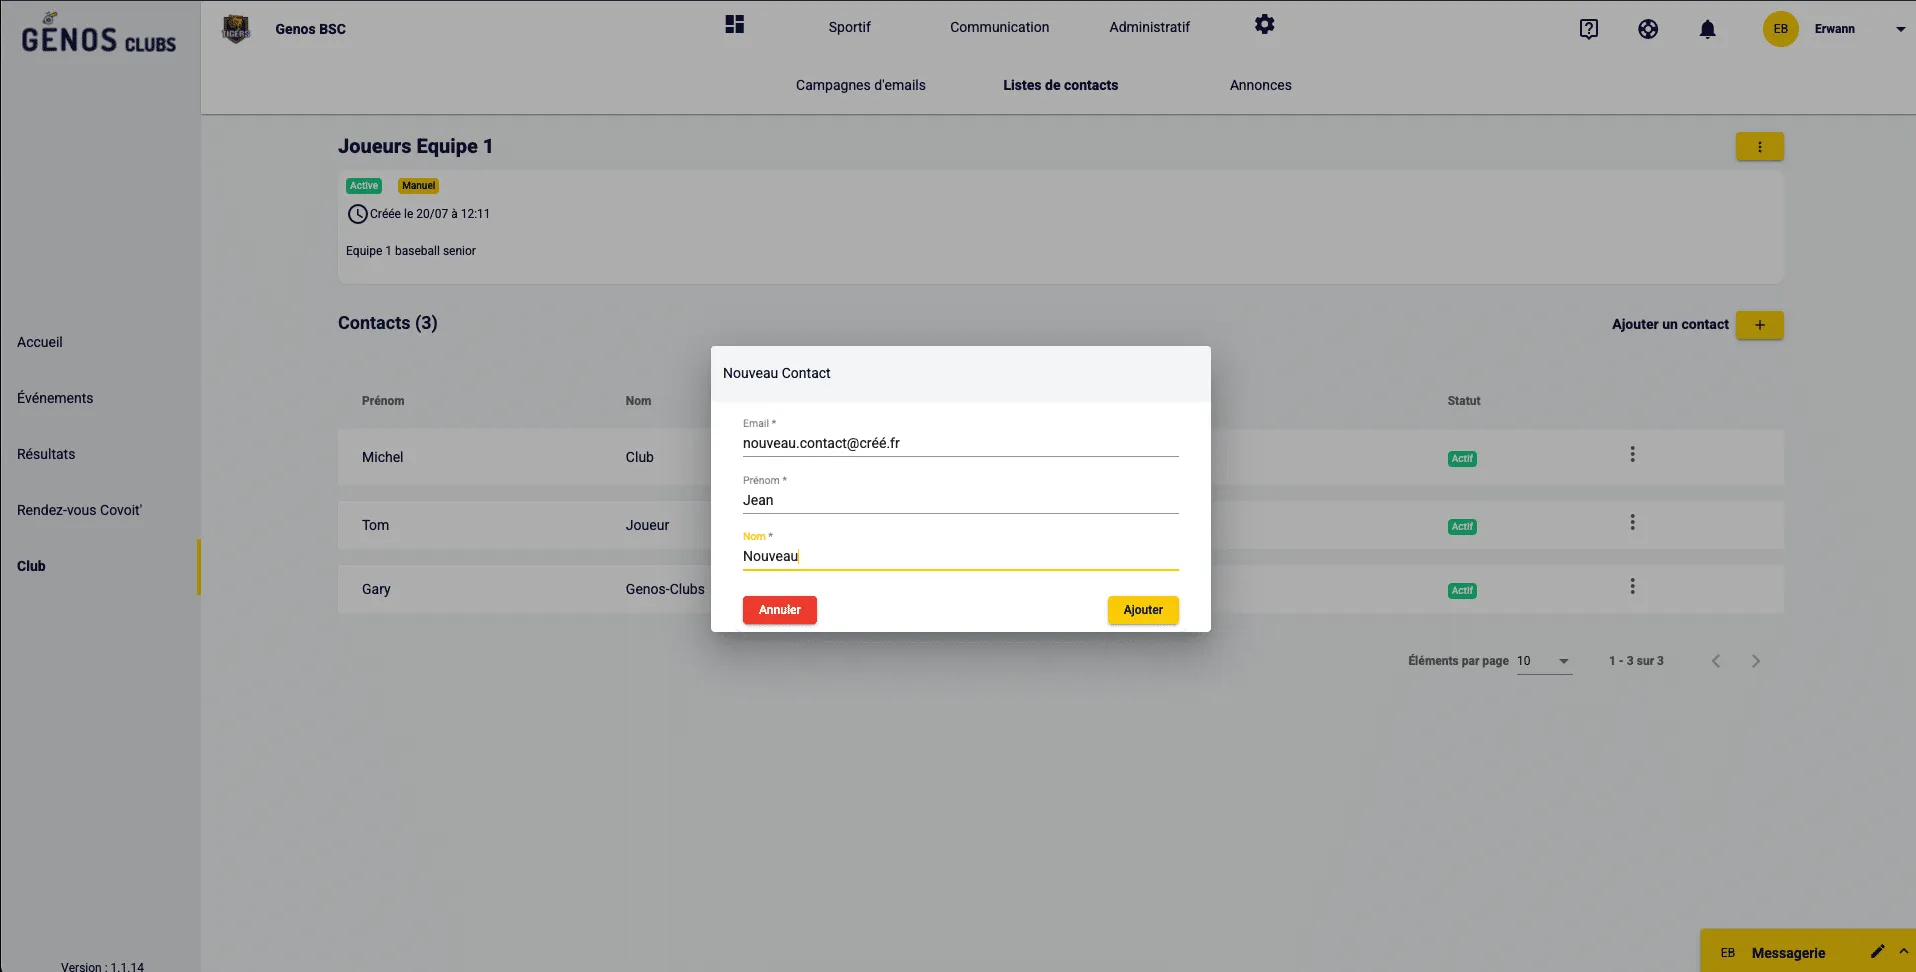1916x972 pixels.
Task: Switch to Campagnes d'emails tab
Action: [x=860, y=85]
